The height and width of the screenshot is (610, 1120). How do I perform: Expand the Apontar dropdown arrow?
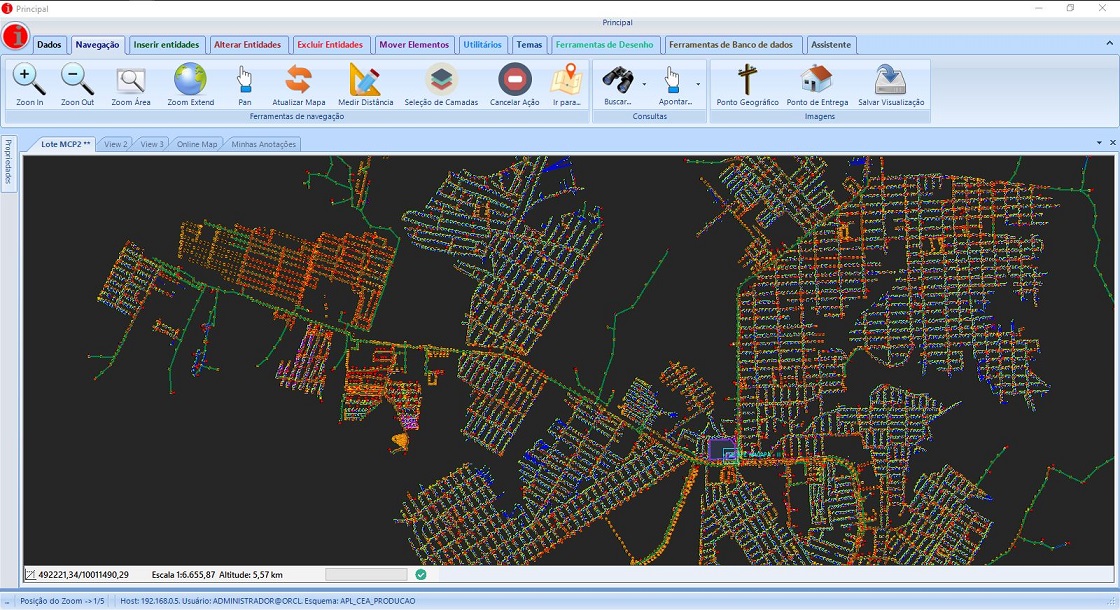[x=698, y=84]
